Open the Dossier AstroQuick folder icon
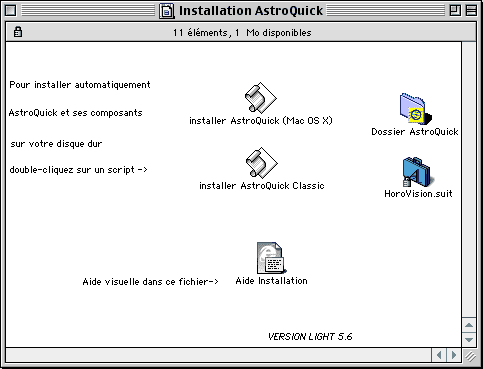This screenshot has height=369, width=483. coord(415,109)
